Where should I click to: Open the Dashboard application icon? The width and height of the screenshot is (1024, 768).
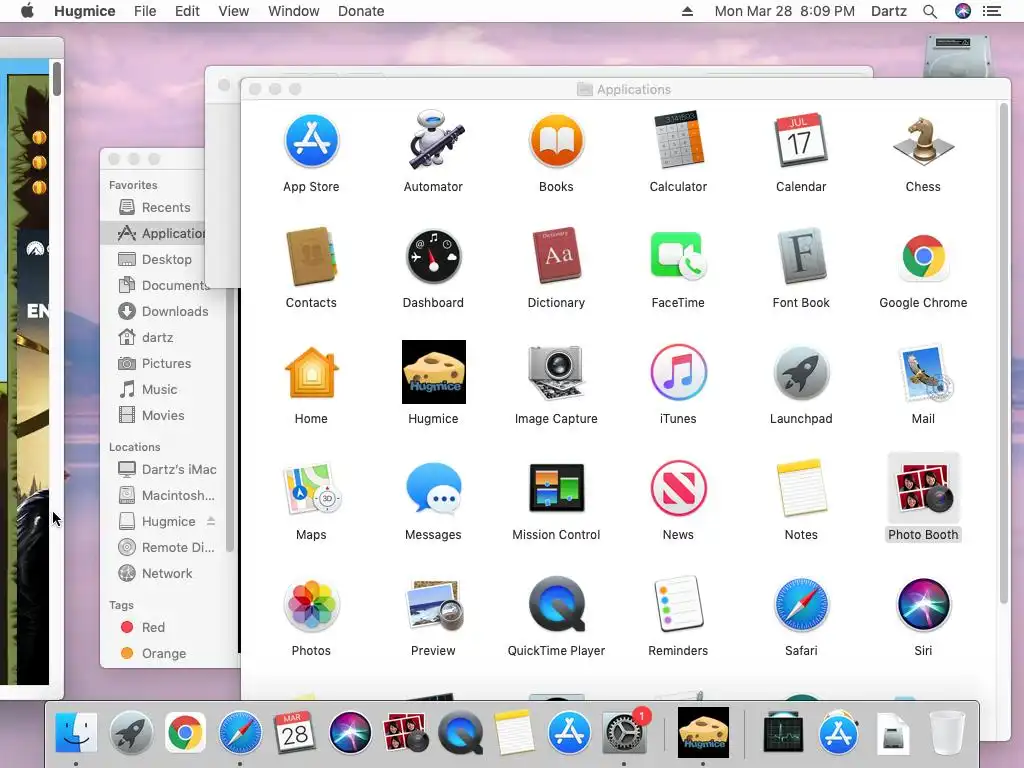[434, 257]
